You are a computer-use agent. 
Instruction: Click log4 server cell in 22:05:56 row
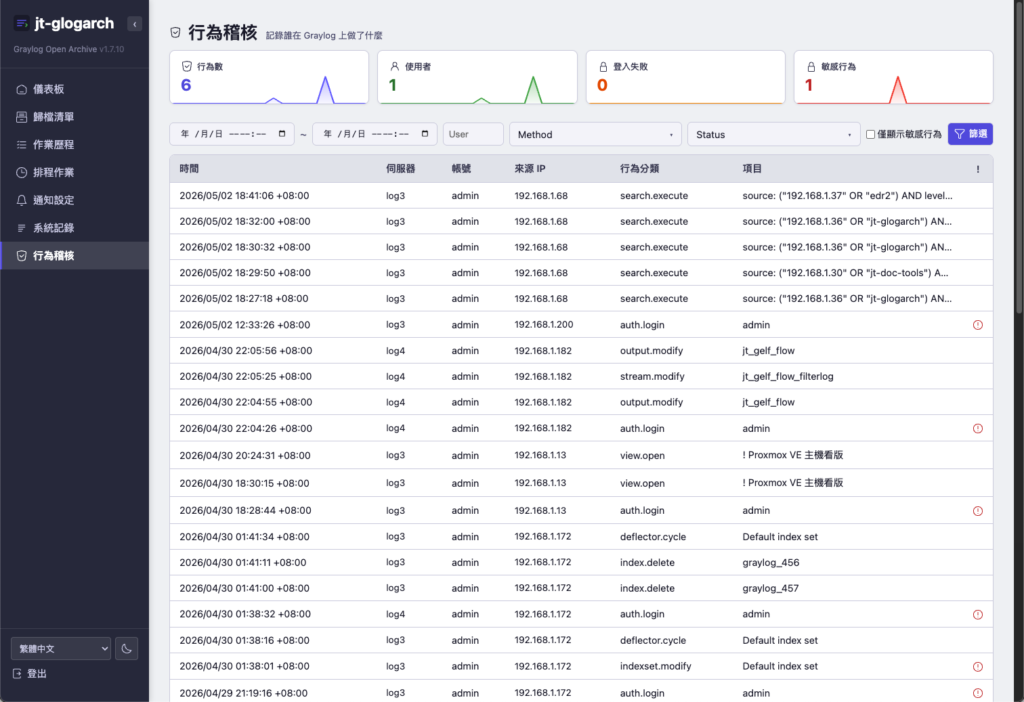pyautogui.click(x=395, y=351)
